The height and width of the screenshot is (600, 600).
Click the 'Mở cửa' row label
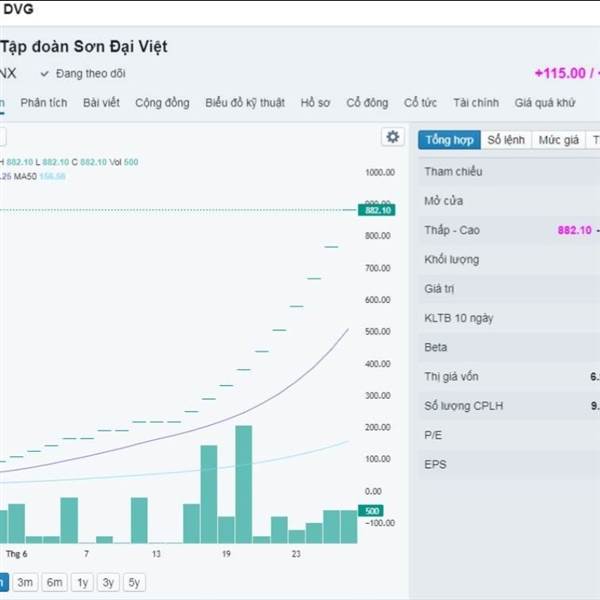point(443,201)
